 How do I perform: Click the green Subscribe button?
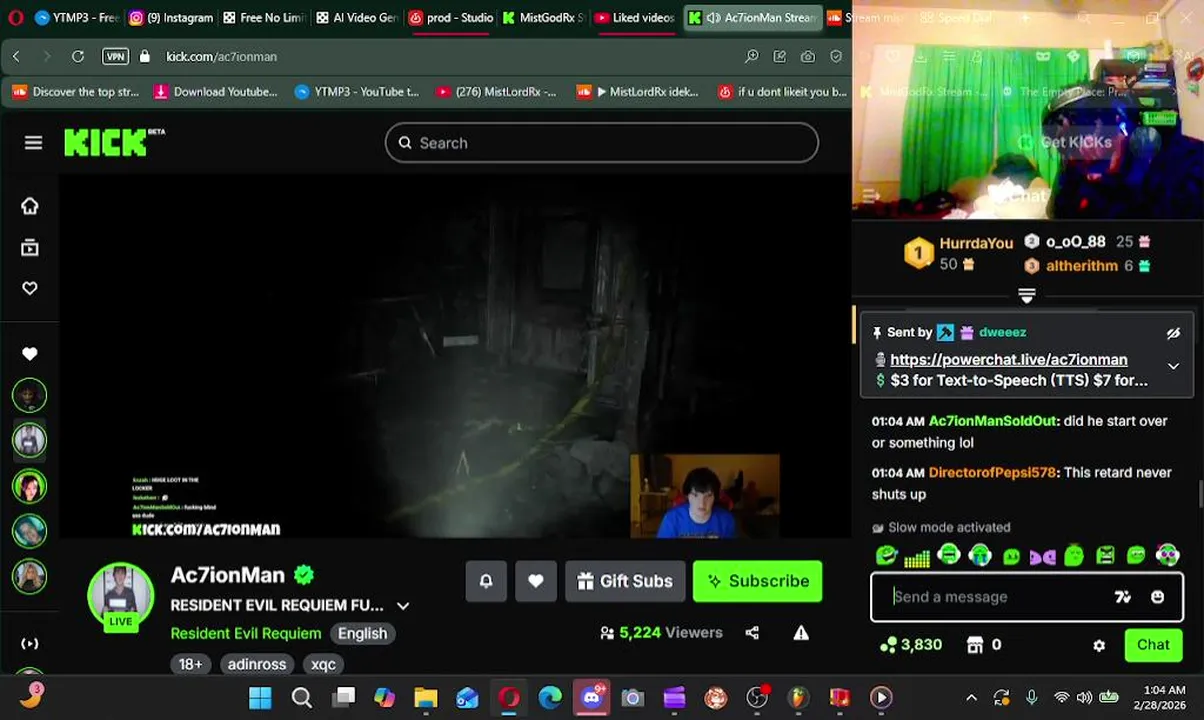point(758,581)
